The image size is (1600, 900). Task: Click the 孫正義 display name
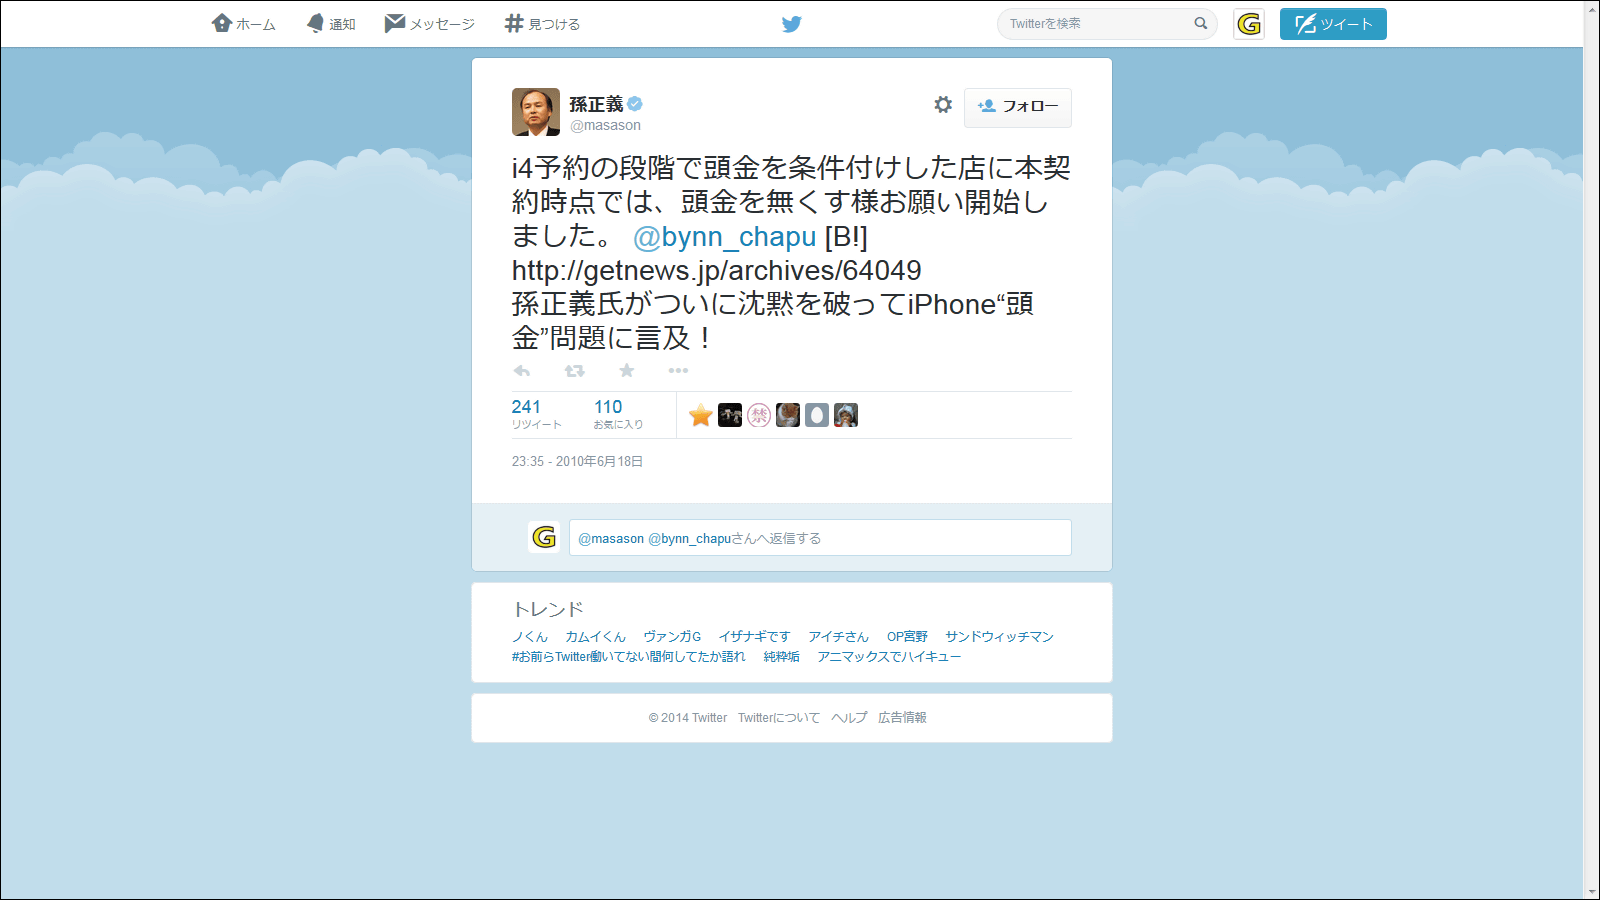coord(596,104)
